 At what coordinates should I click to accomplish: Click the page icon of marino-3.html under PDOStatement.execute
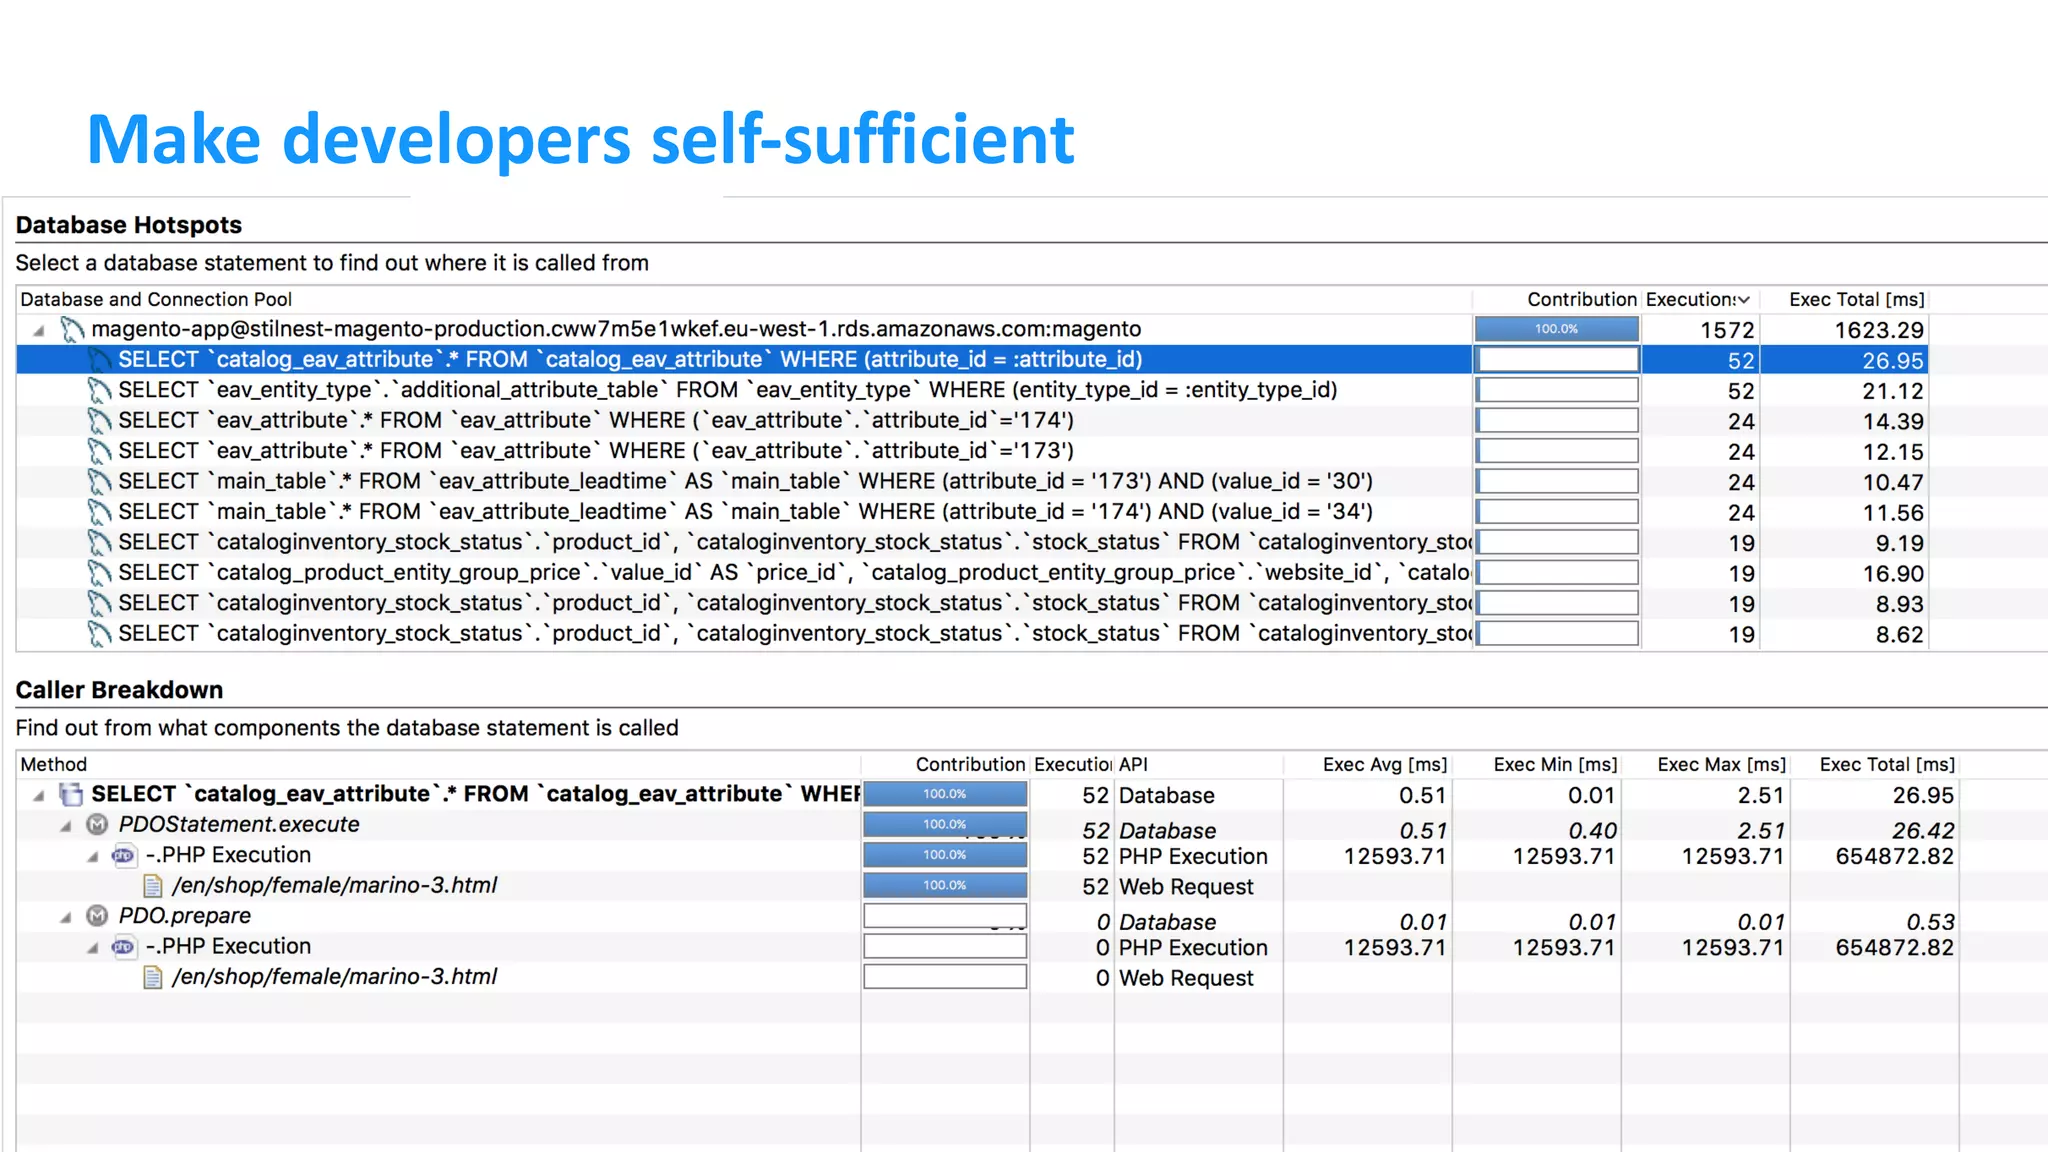point(153,886)
